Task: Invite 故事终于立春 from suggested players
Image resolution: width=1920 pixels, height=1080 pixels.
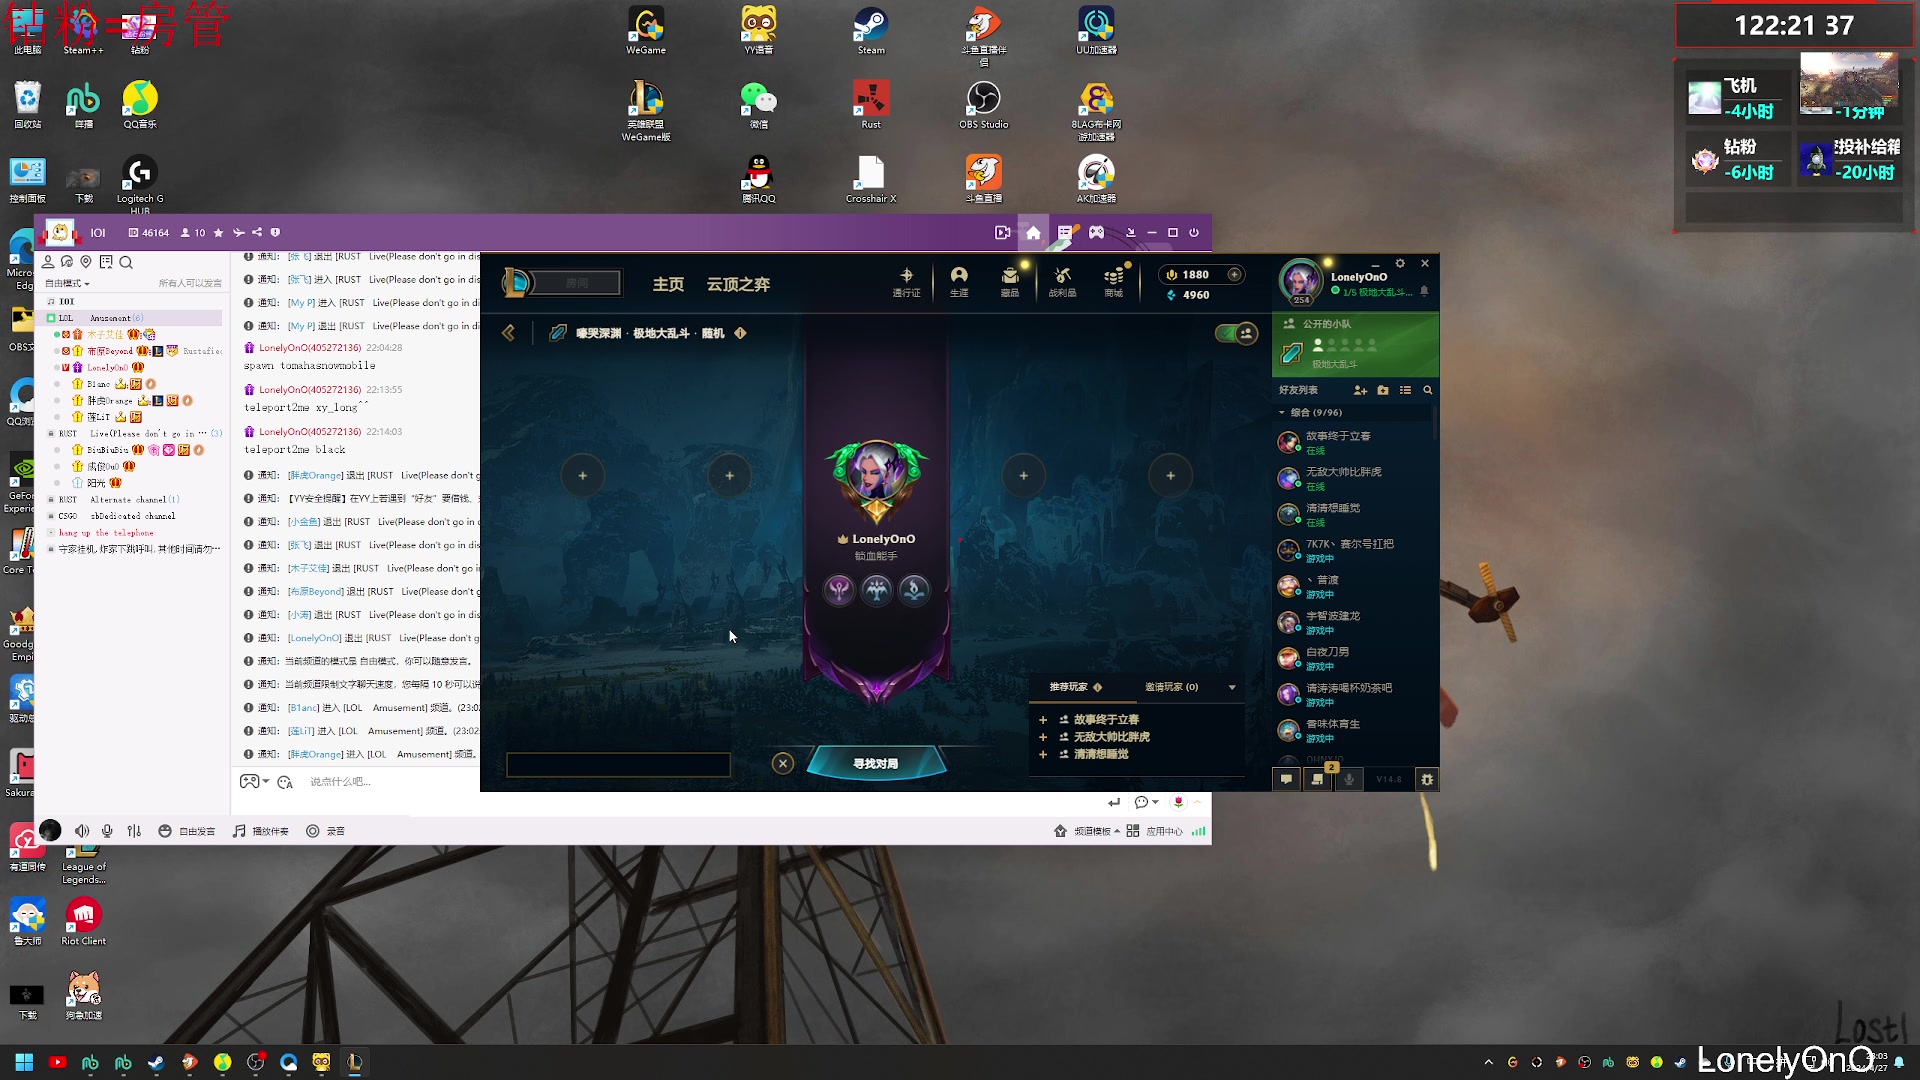Action: (x=1043, y=720)
